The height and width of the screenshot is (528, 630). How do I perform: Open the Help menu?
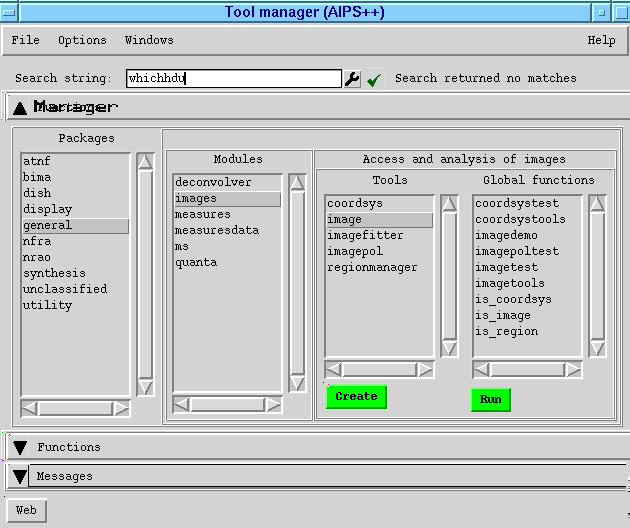[x=601, y=40]
